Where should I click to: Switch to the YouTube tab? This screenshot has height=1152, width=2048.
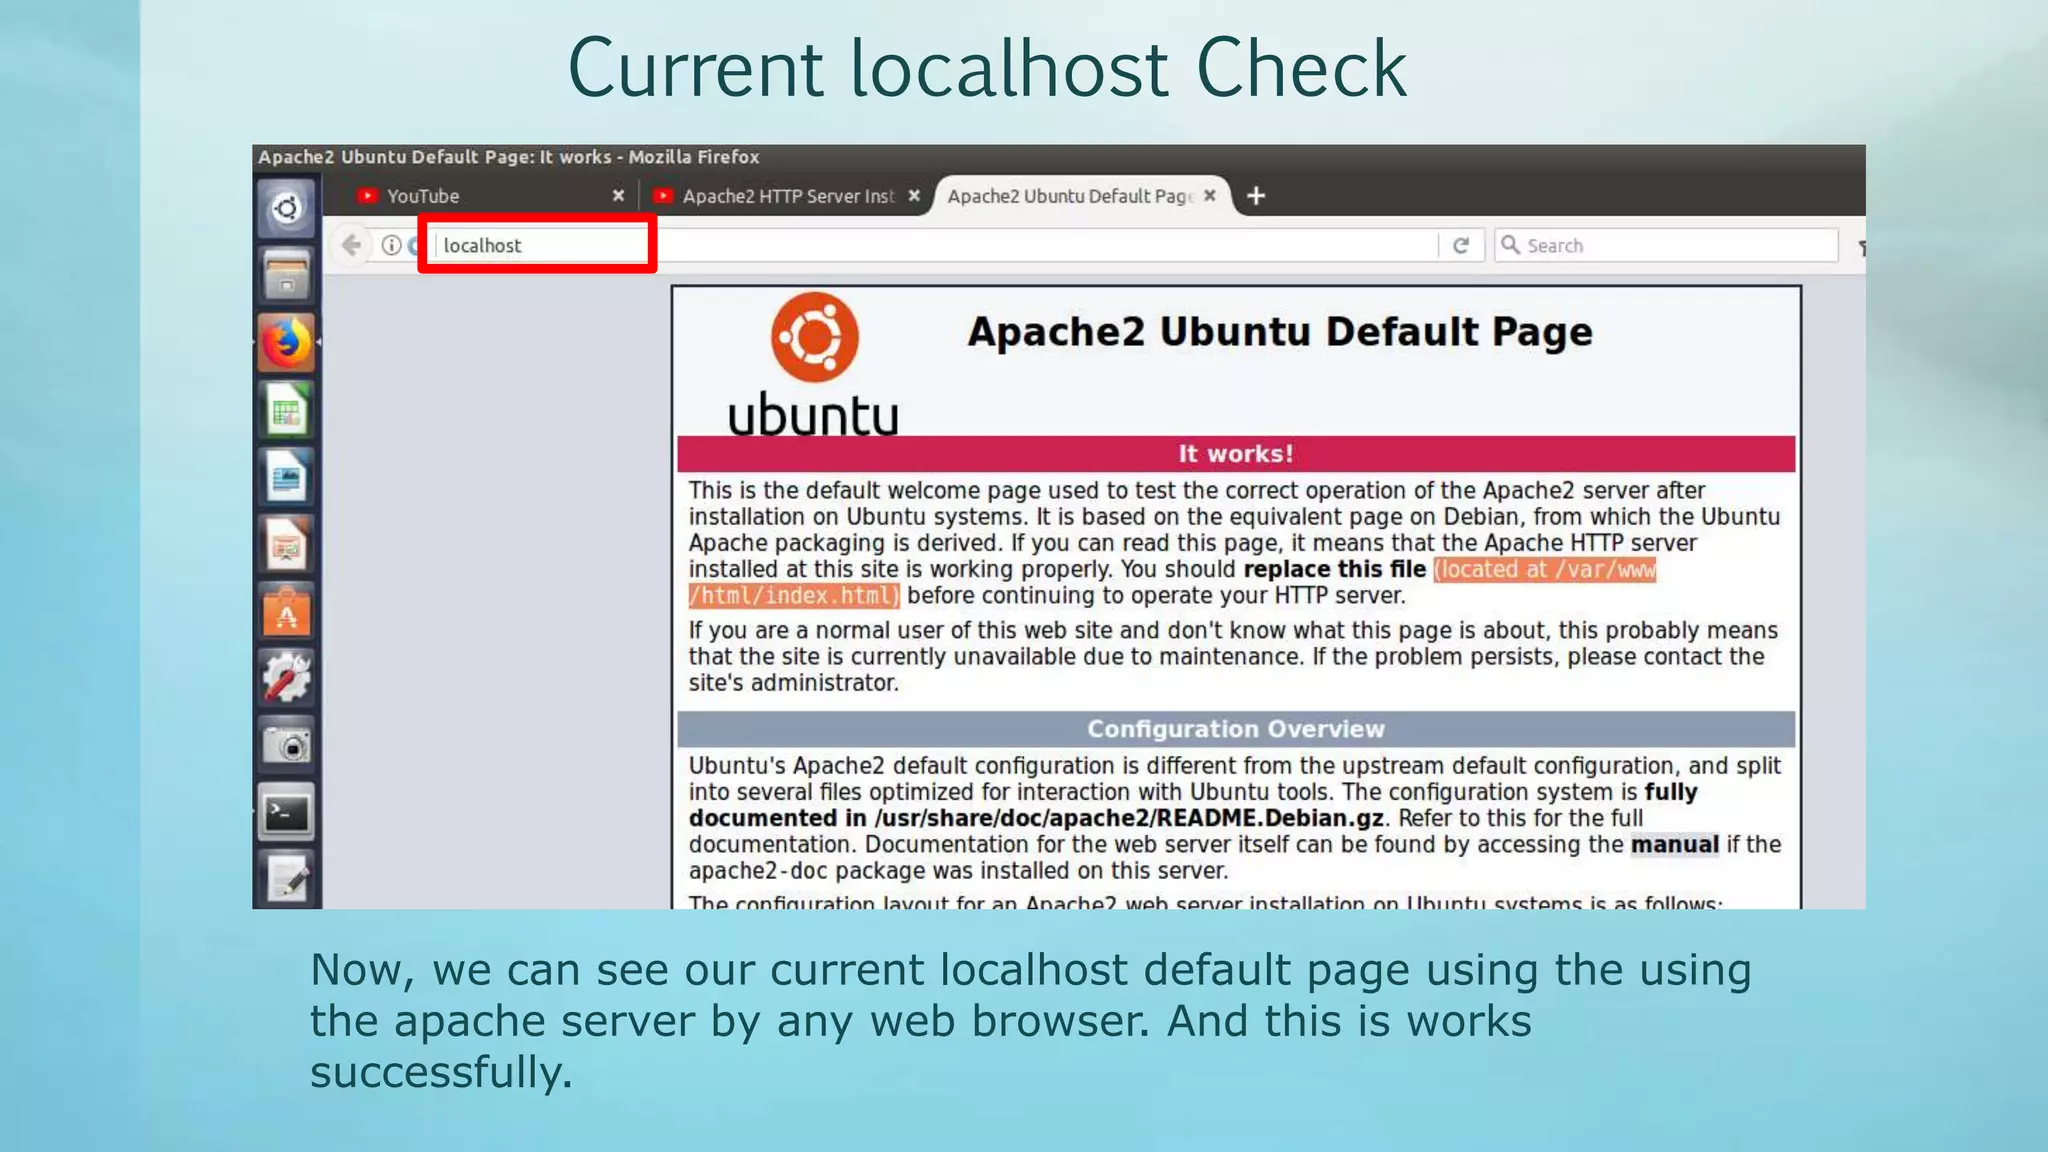[x=488, y=196]
